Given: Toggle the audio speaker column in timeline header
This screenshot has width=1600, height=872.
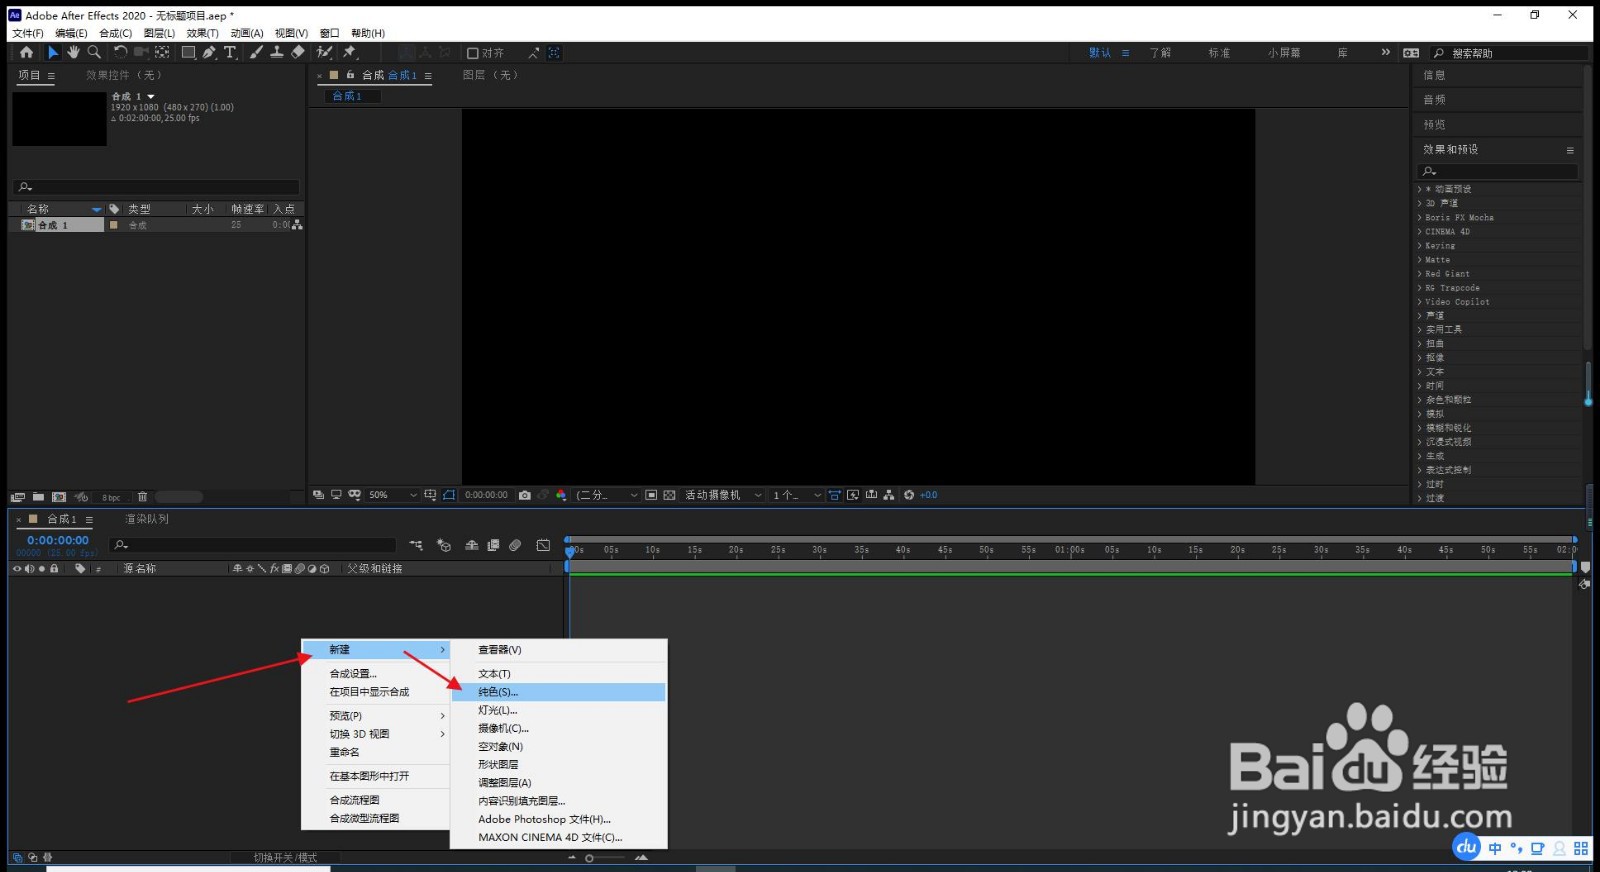Looking at the screenshot, I should pos(29,568).
